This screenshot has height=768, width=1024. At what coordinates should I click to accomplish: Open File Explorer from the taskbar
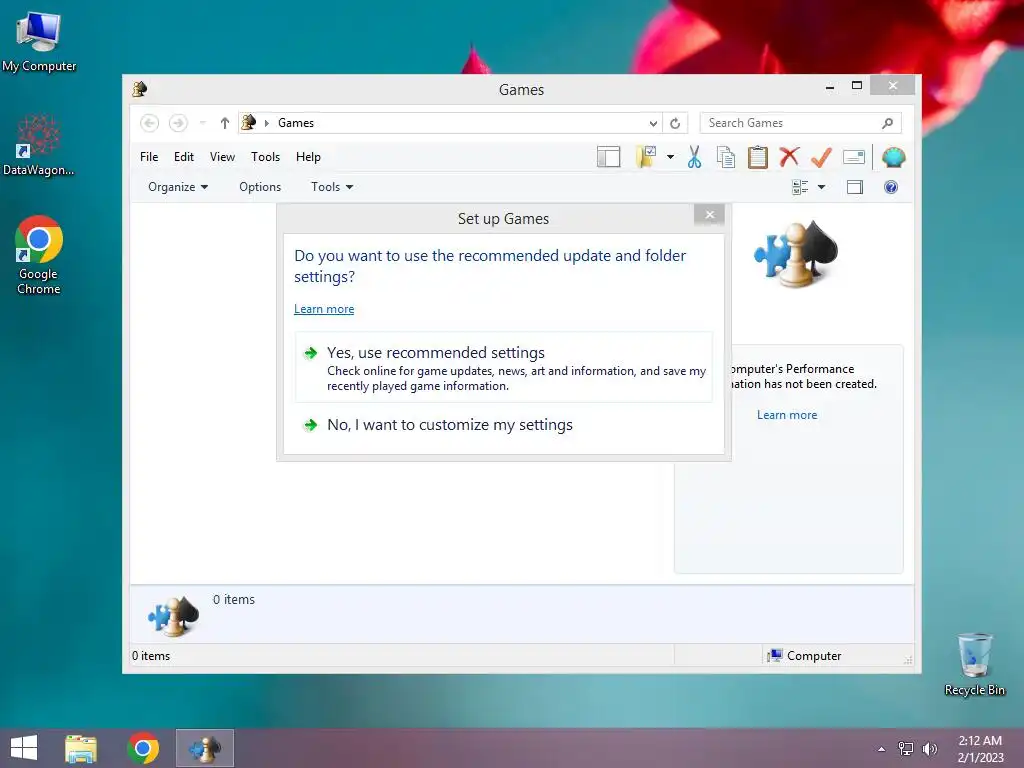pos(81,748)
